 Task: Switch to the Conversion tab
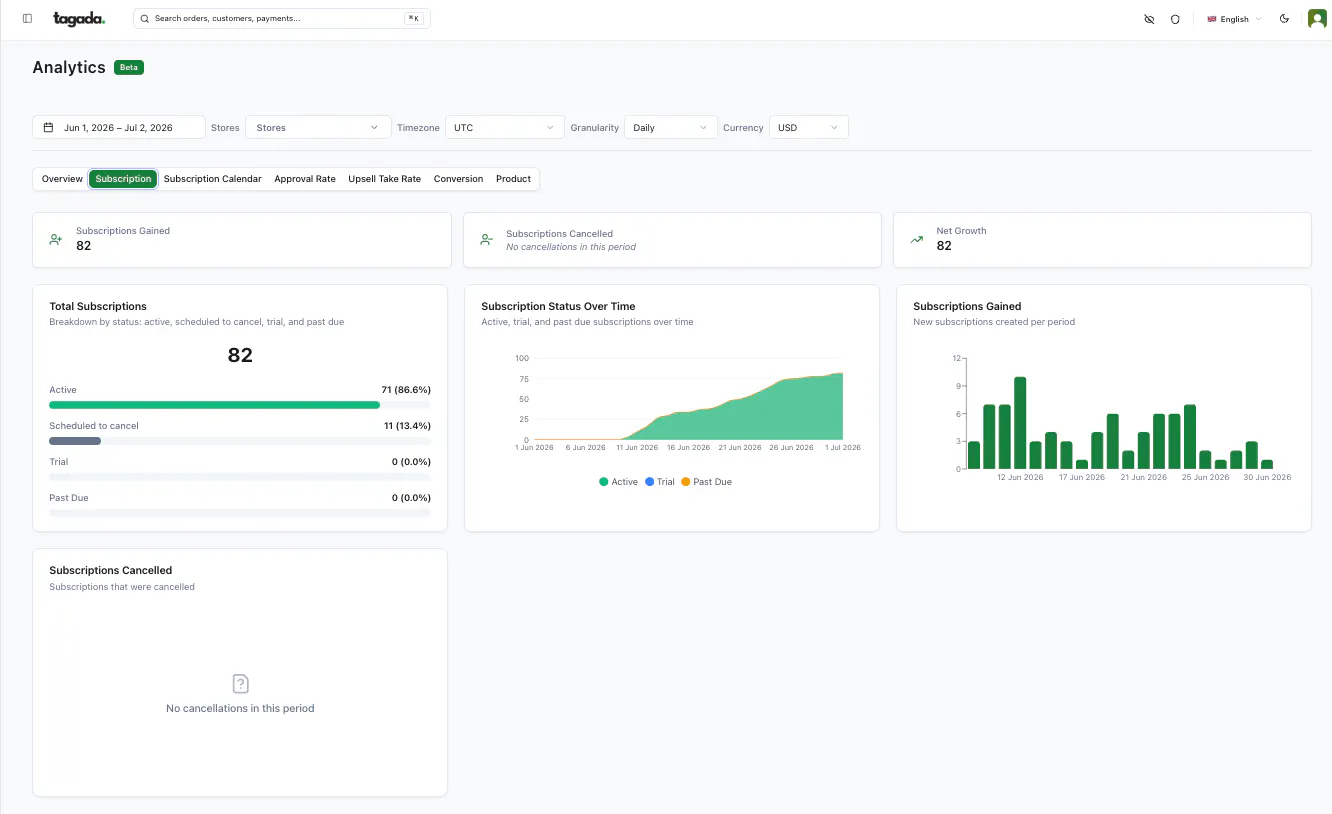tap(458, 179)
